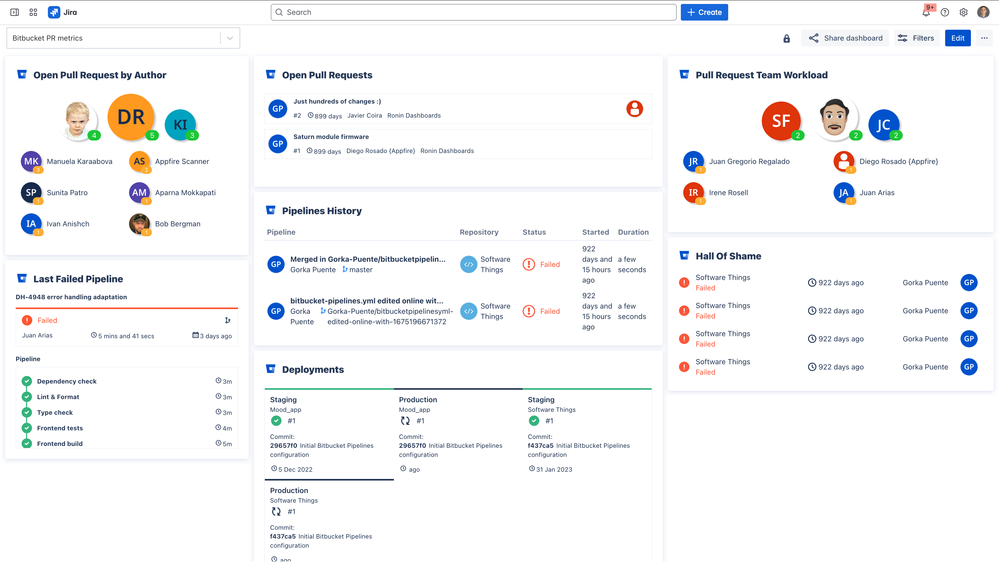Screen dimensions: 999x562
Task: Open the help question mark icon
Action: click(945, 12)
